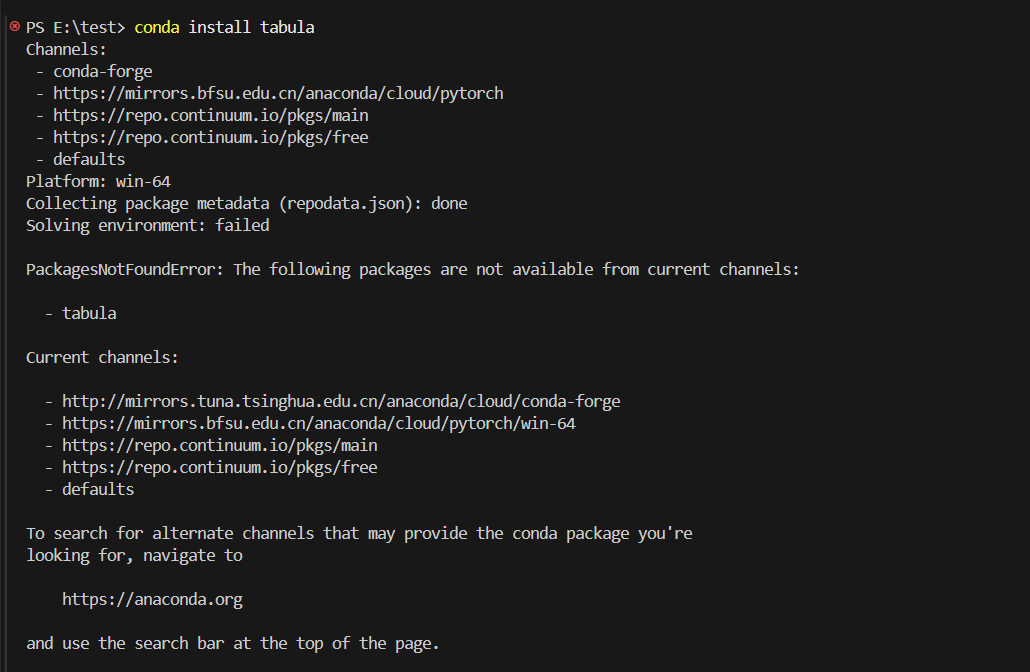The width and height of the screenshot is (1030, 672).
Task: Open pkgs/free URL under Current channels
Action: [x=219, y=467]
